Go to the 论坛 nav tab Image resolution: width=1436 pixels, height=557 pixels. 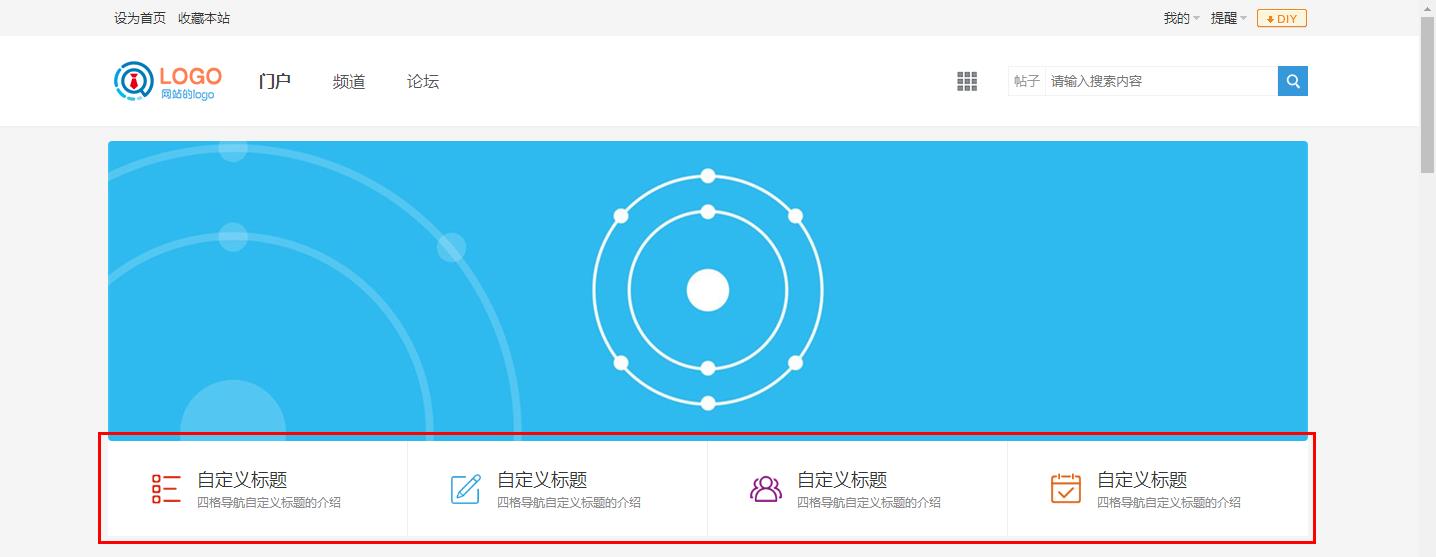423,81
